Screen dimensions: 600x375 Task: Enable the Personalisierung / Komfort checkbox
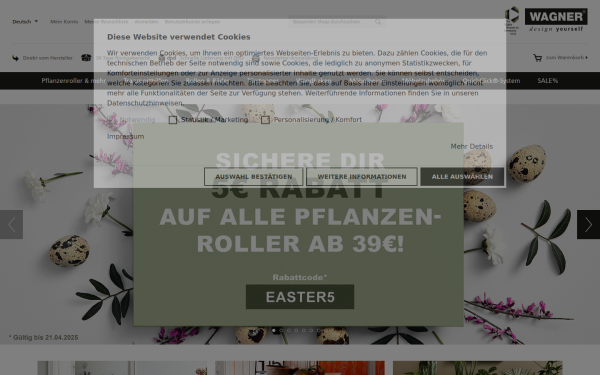[x=265, y=120]
